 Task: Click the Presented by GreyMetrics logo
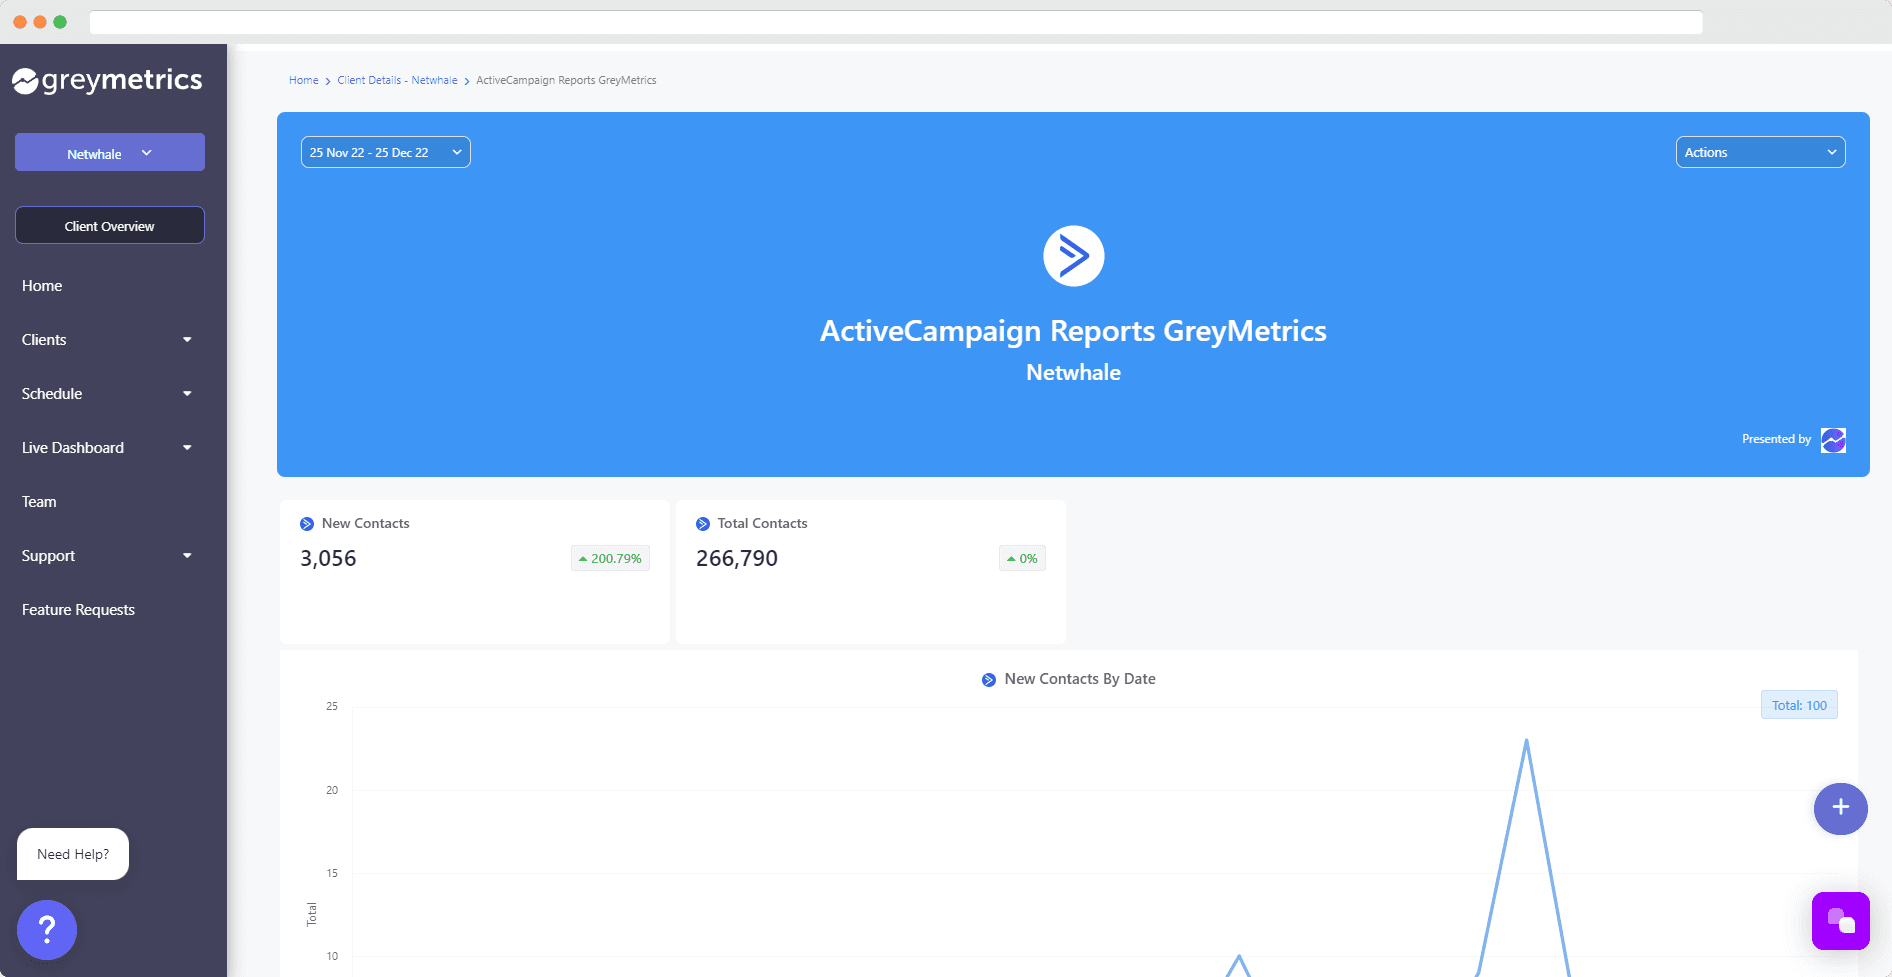point(1833,440)
